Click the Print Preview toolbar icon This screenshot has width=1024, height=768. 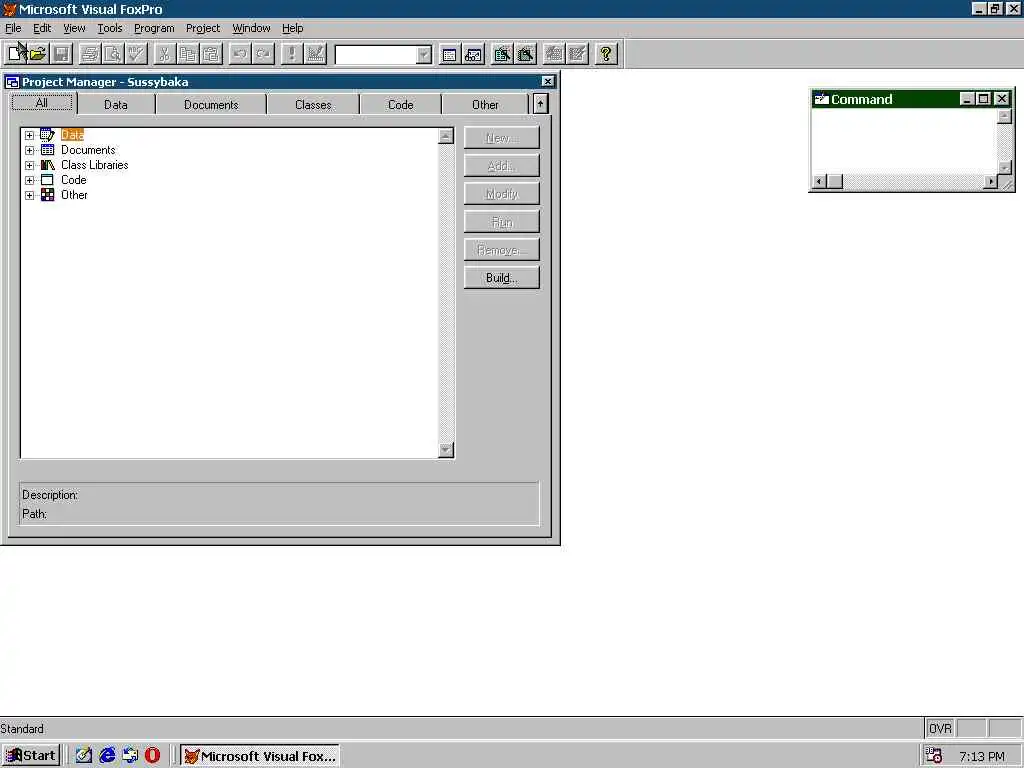point(113,54)
